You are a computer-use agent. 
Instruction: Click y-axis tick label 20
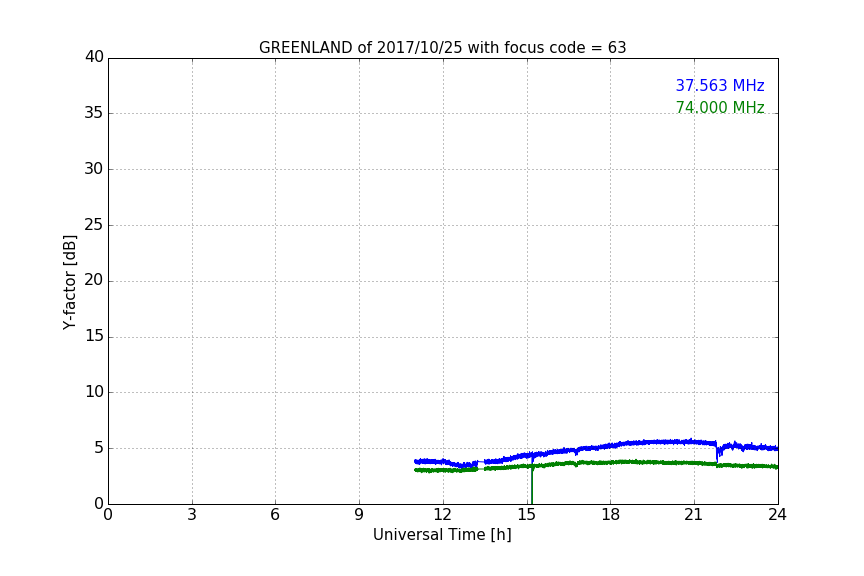click(x=94, y=280)
